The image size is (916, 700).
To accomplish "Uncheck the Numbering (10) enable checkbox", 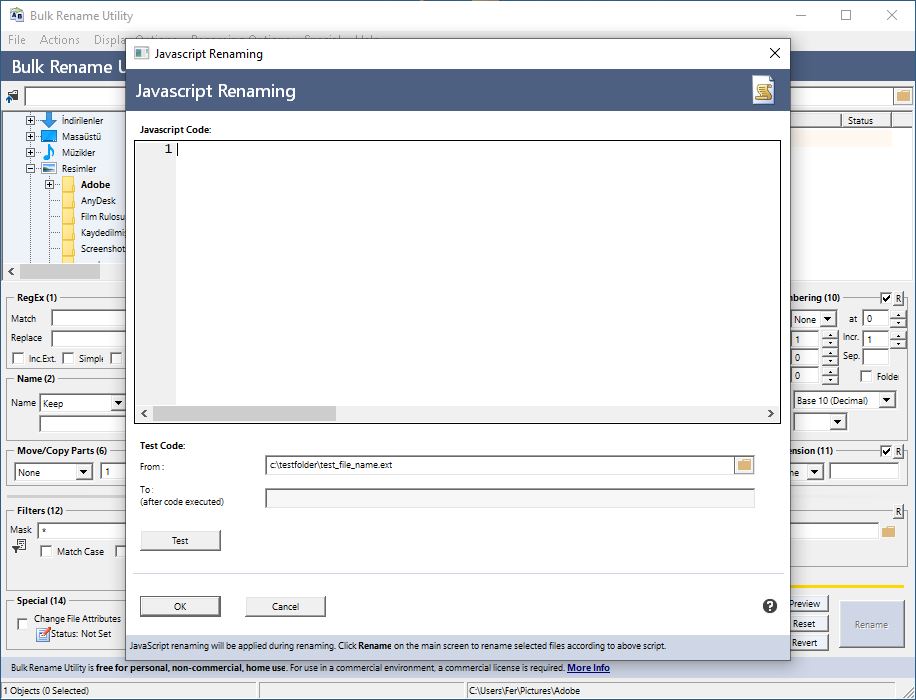I will coord(886,298).
